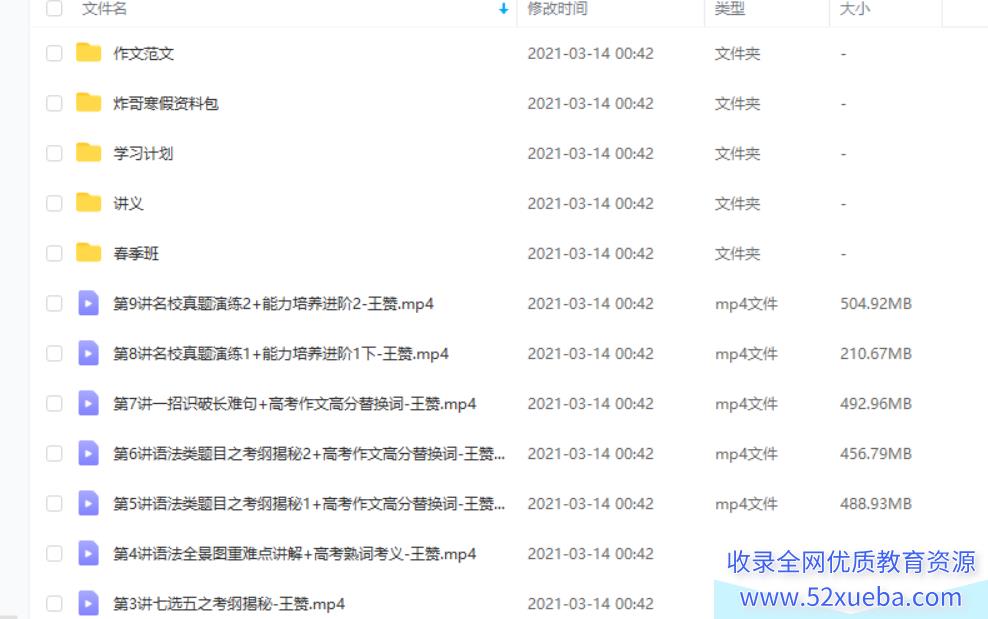Open file 第8讲名校真题演练1+能力培养进阶1下-王赞.mp4
988x619 pixels.
281,354
